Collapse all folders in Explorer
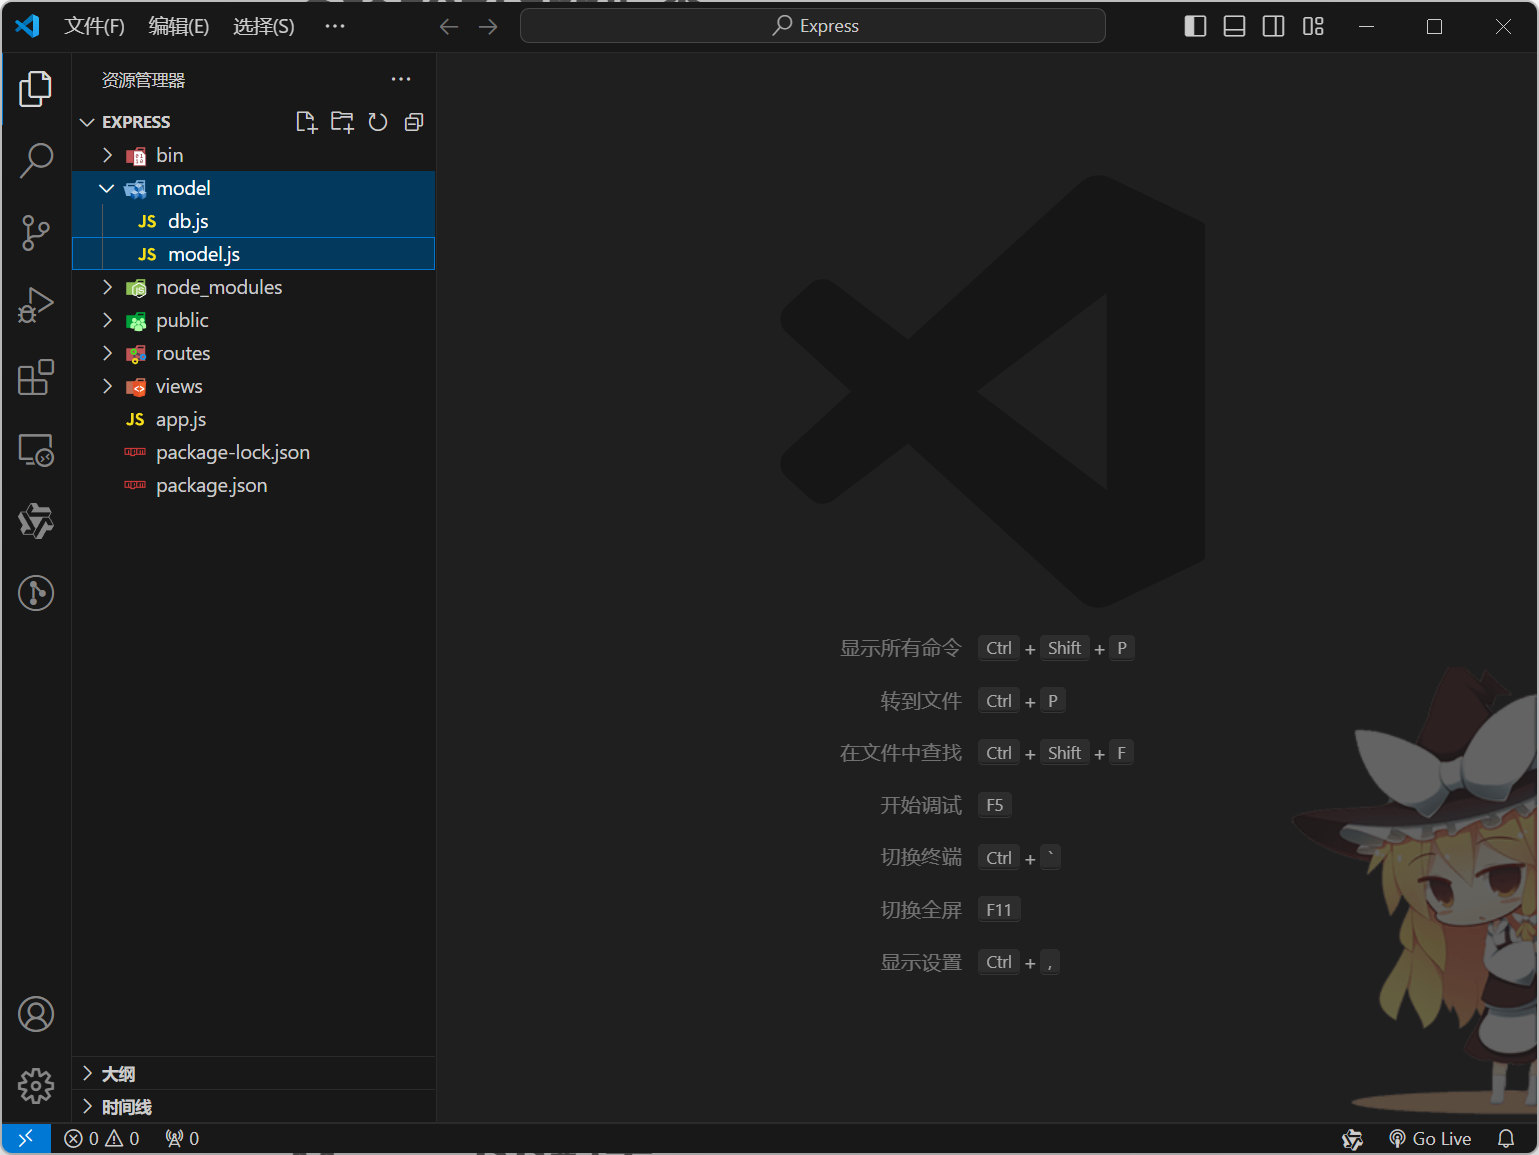The image size is (1539, 1155). click(x=414, y=122)
